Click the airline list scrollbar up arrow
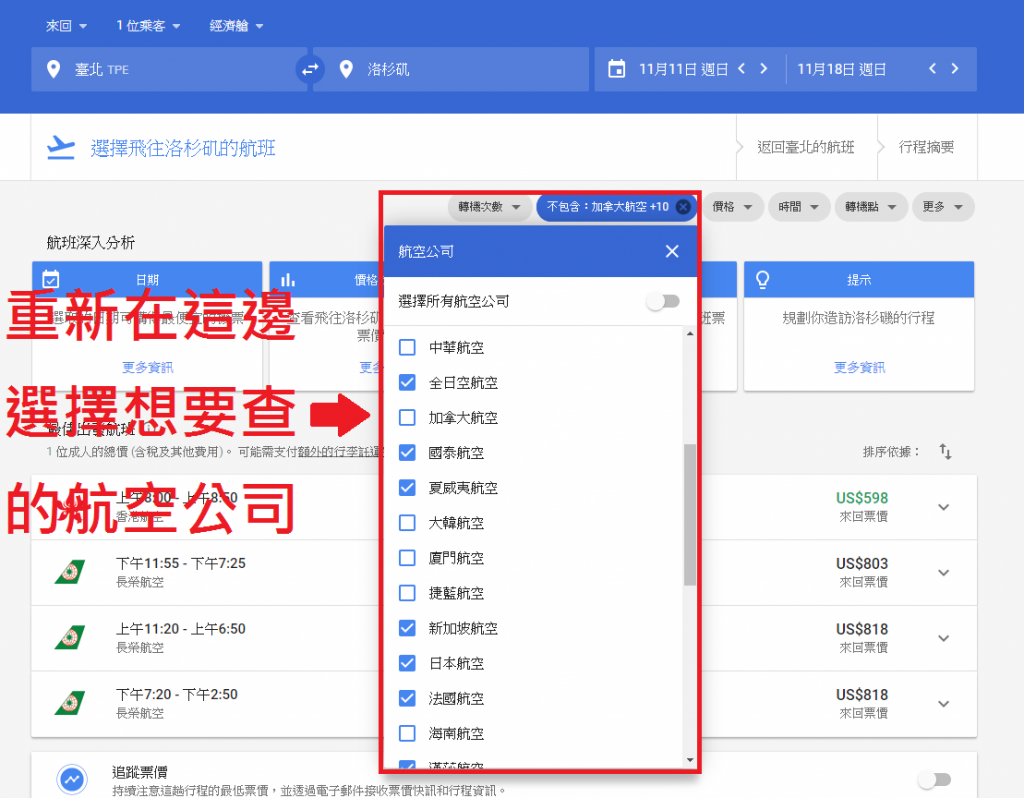 (x=690, y=334)
